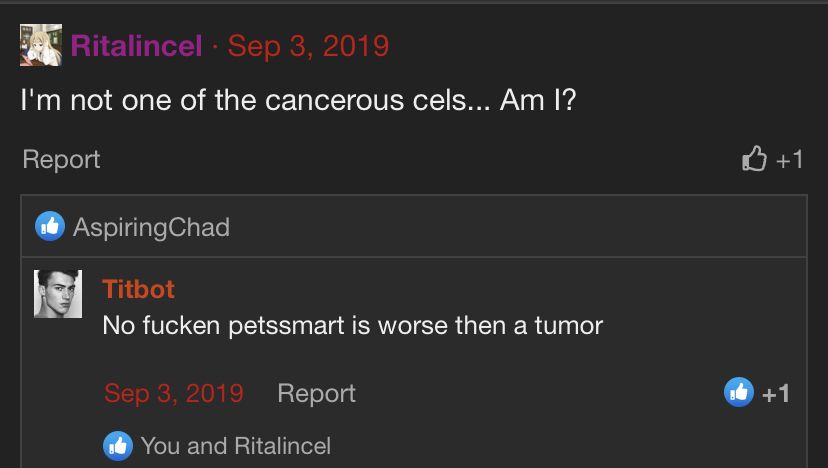Open Ritalincel's profile avatar
This screenshot has width=828, height=468.
40,46
